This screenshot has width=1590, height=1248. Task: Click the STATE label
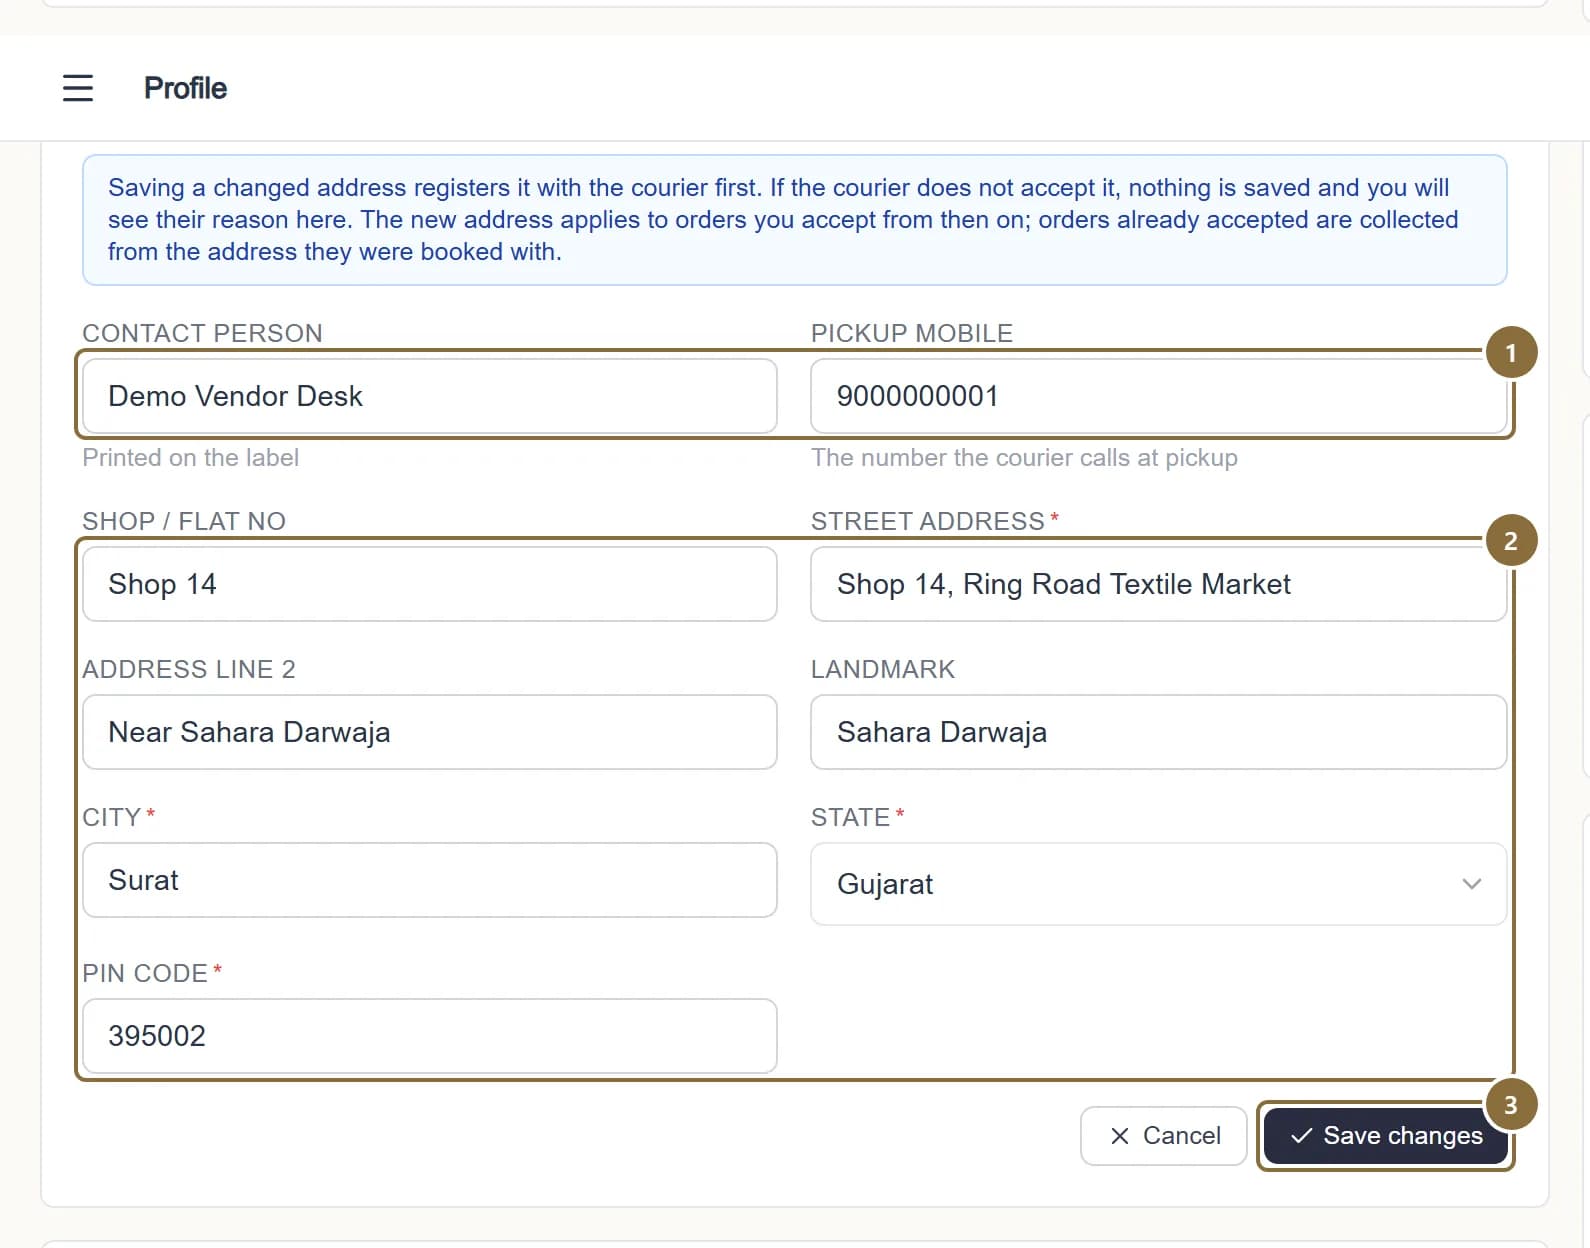pos(851,817)
